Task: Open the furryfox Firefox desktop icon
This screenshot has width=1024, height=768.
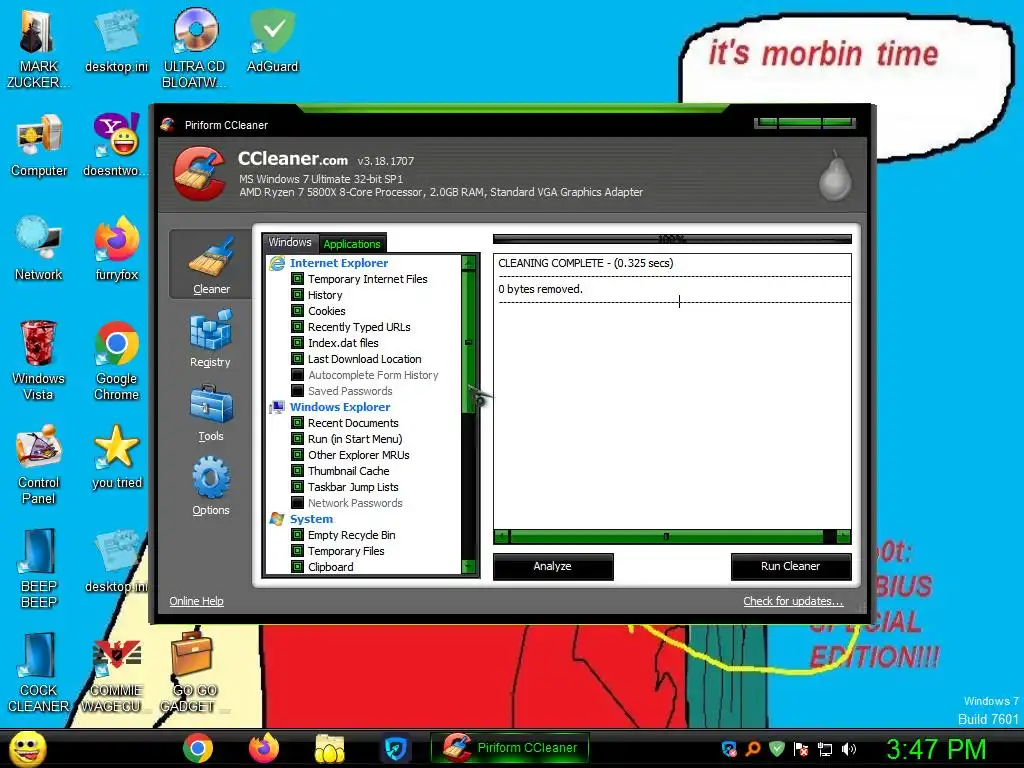Action: (x=116, y=248)
